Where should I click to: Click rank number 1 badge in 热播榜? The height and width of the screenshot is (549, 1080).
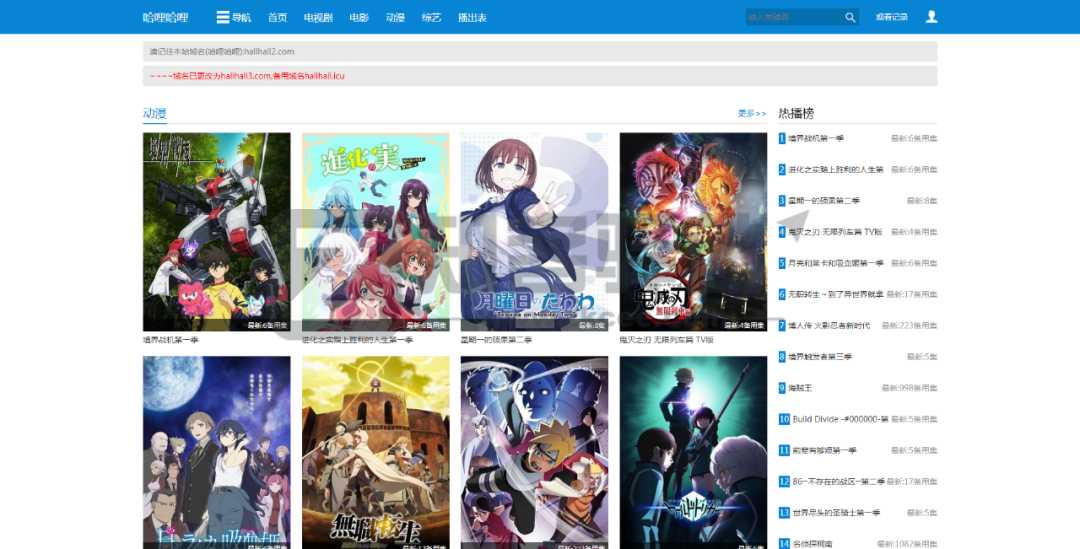pyautogui.click(x=782, y=138)
